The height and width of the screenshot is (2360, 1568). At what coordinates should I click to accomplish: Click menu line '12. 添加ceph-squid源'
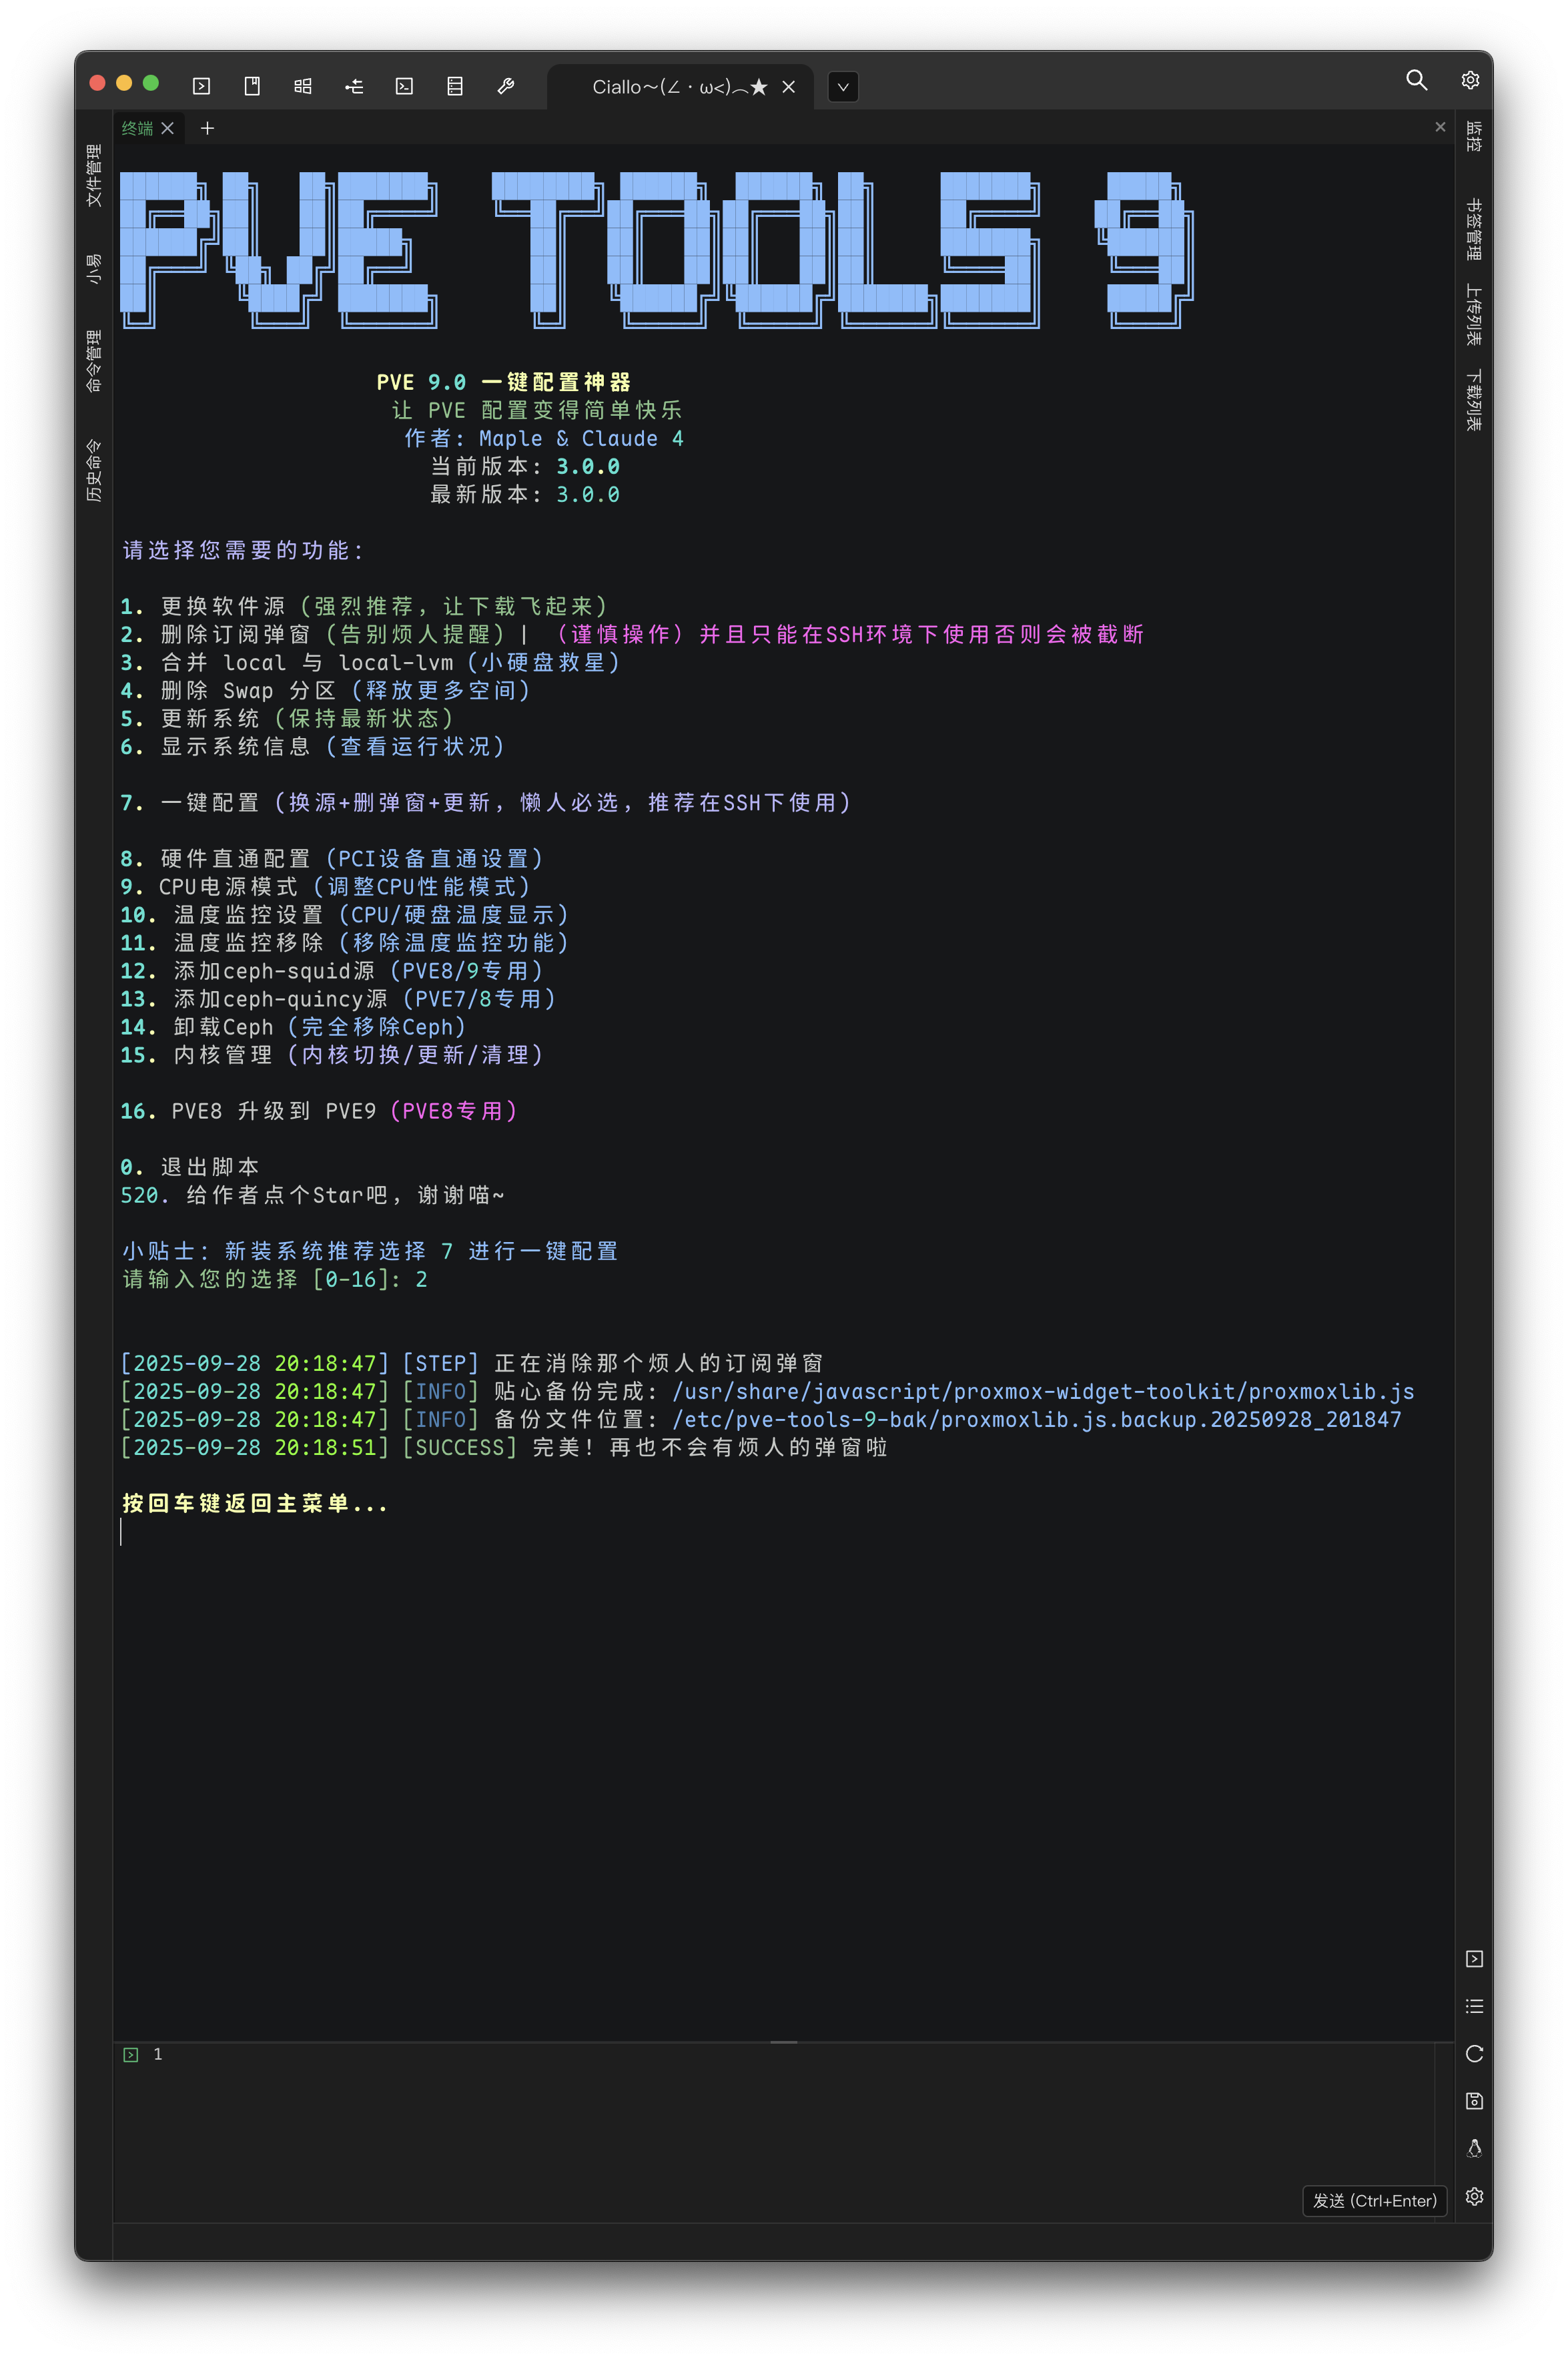click(332, 971)
